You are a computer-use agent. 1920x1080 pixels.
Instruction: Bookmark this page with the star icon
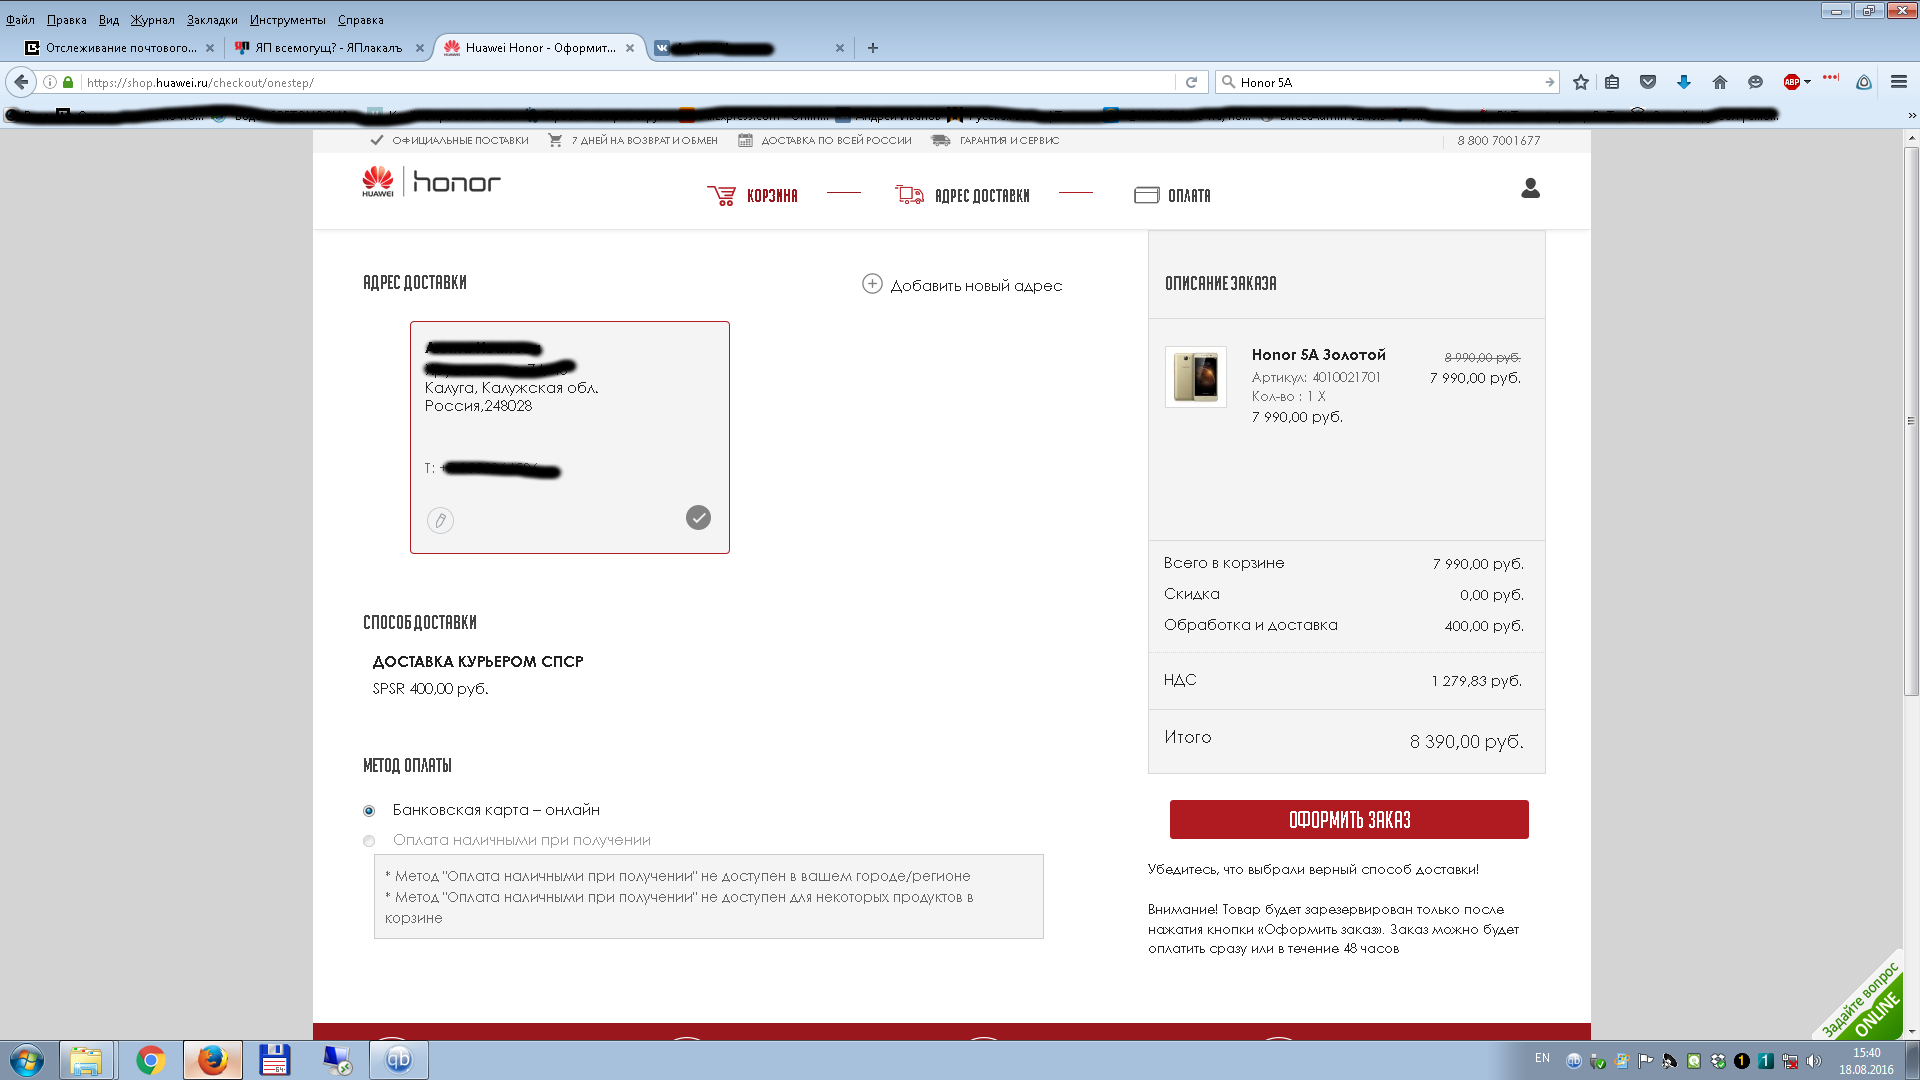pyautogui.click(x=1581, y=82)
